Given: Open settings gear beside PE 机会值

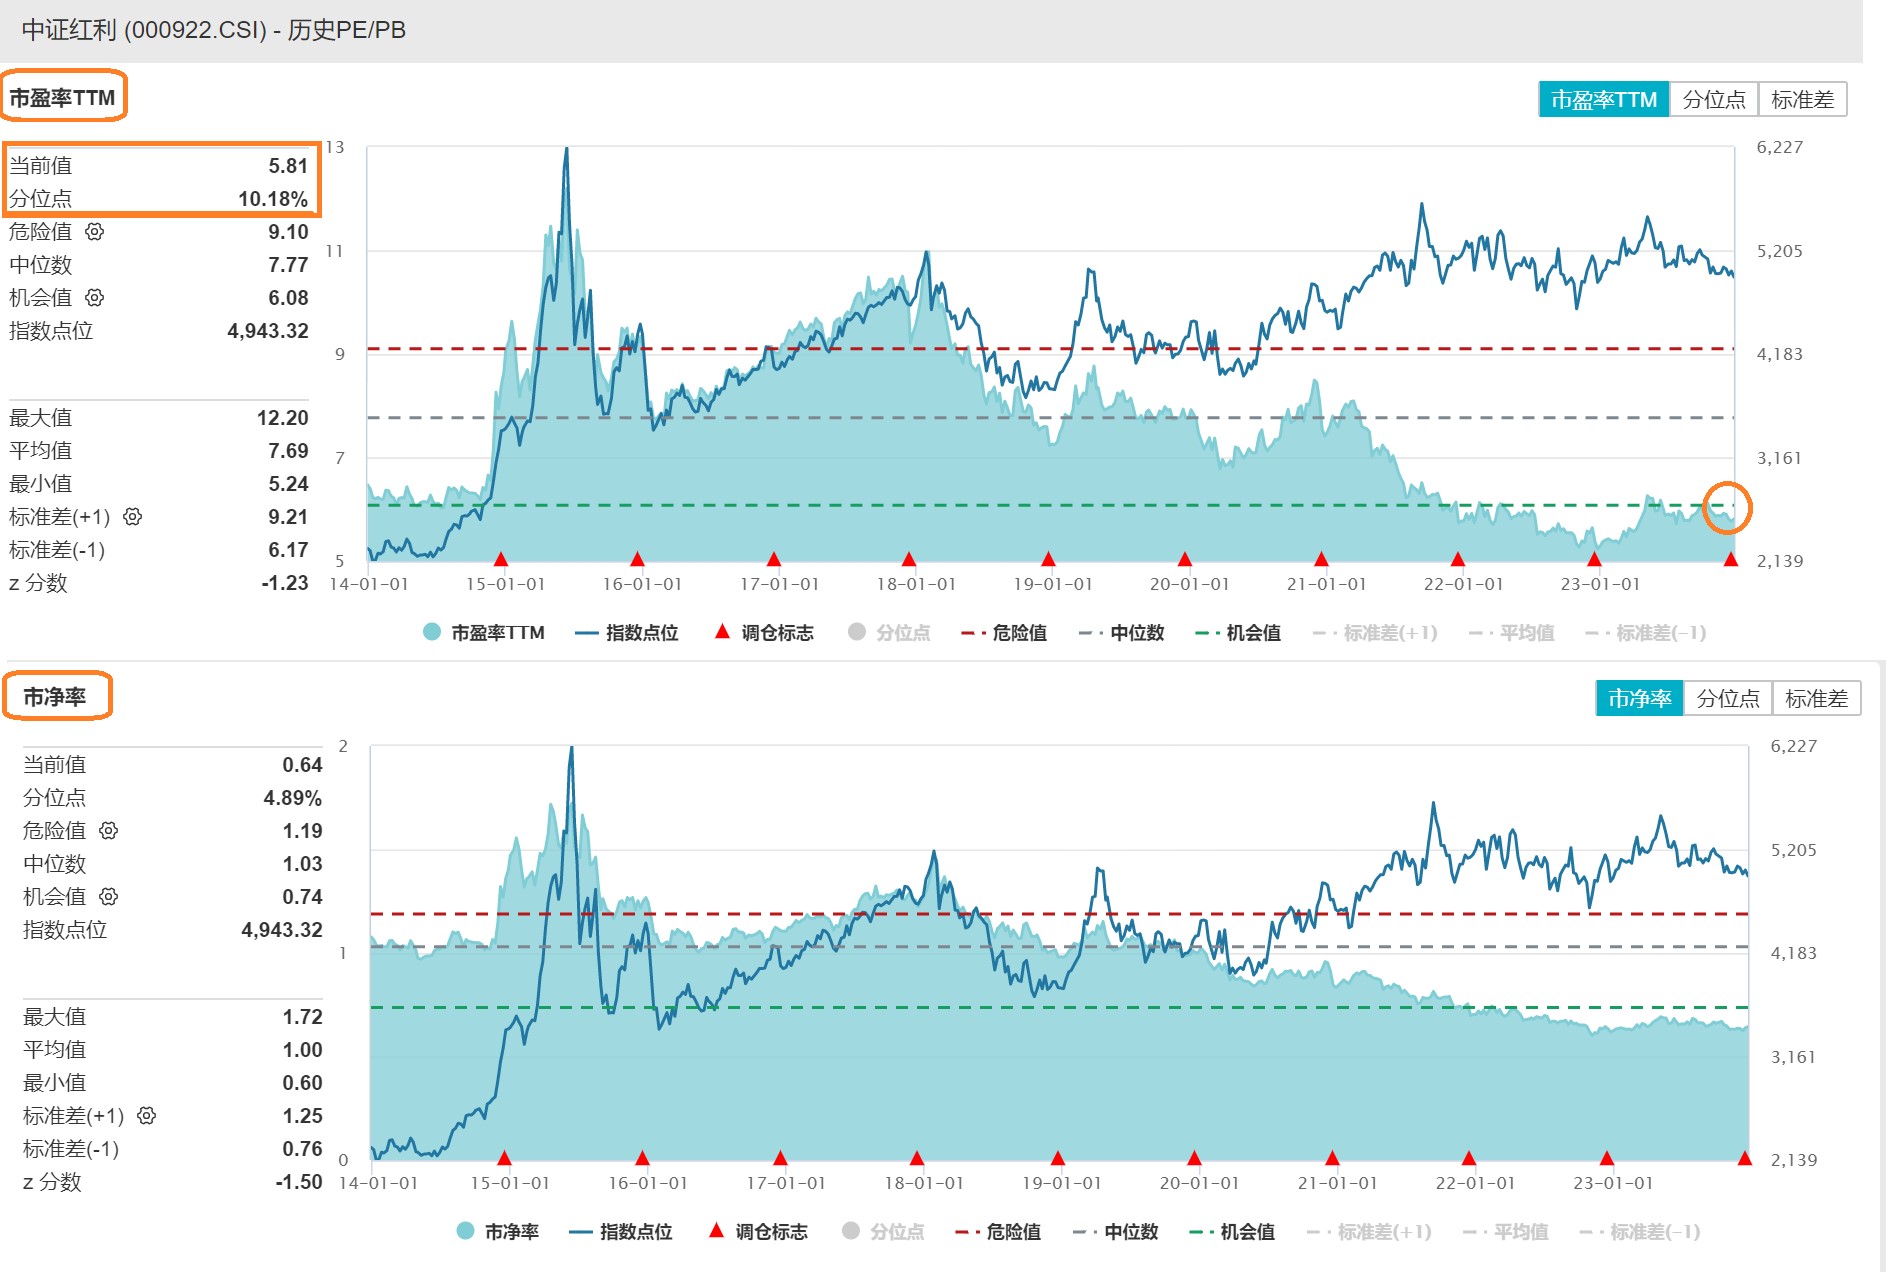Looking at the screenshot, I should pos(94,298).
